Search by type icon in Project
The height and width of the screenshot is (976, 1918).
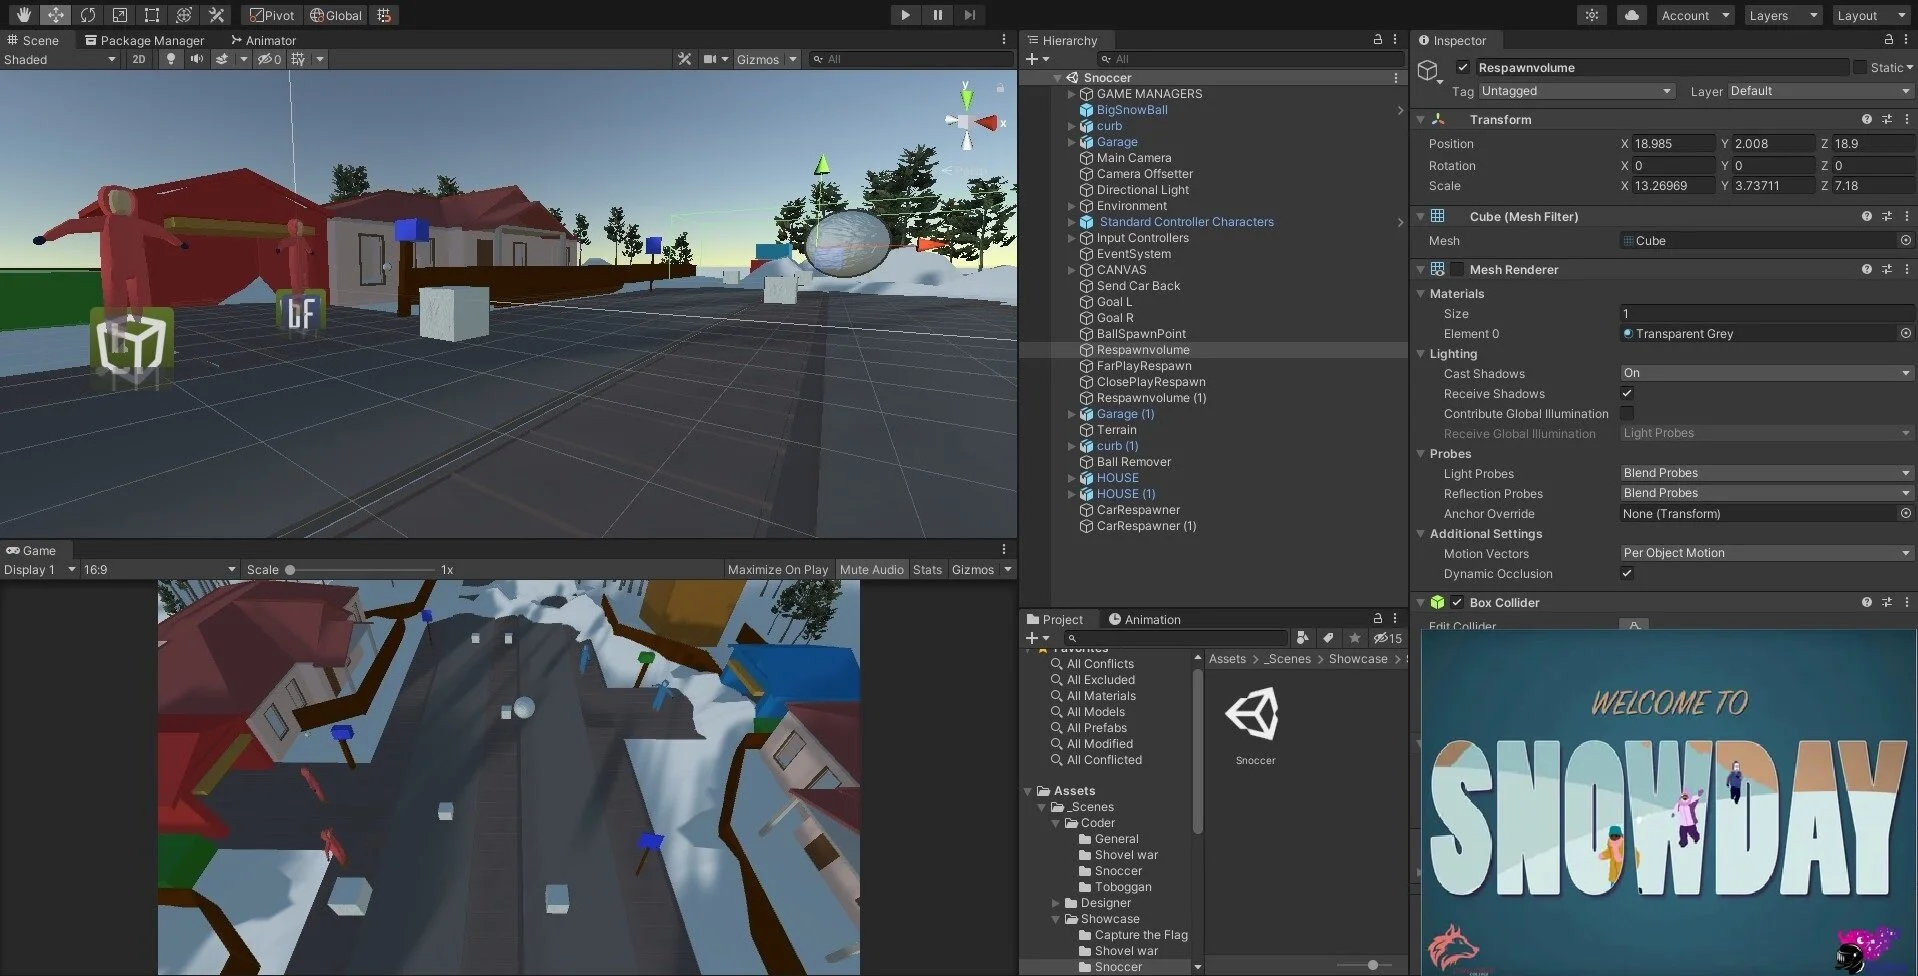(x=1302, y=638)
